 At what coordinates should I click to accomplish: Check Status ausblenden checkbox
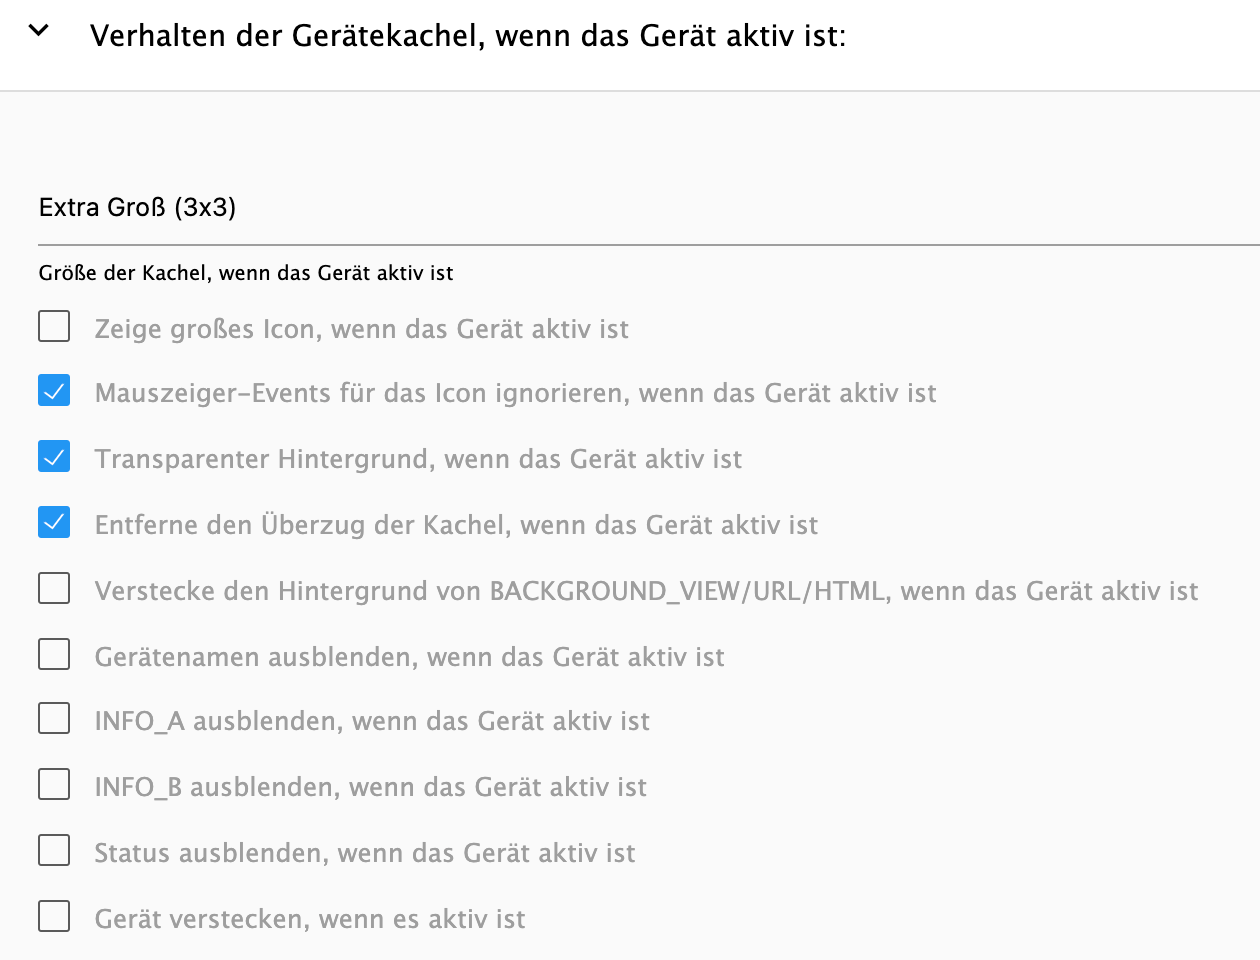click(54, 851)
